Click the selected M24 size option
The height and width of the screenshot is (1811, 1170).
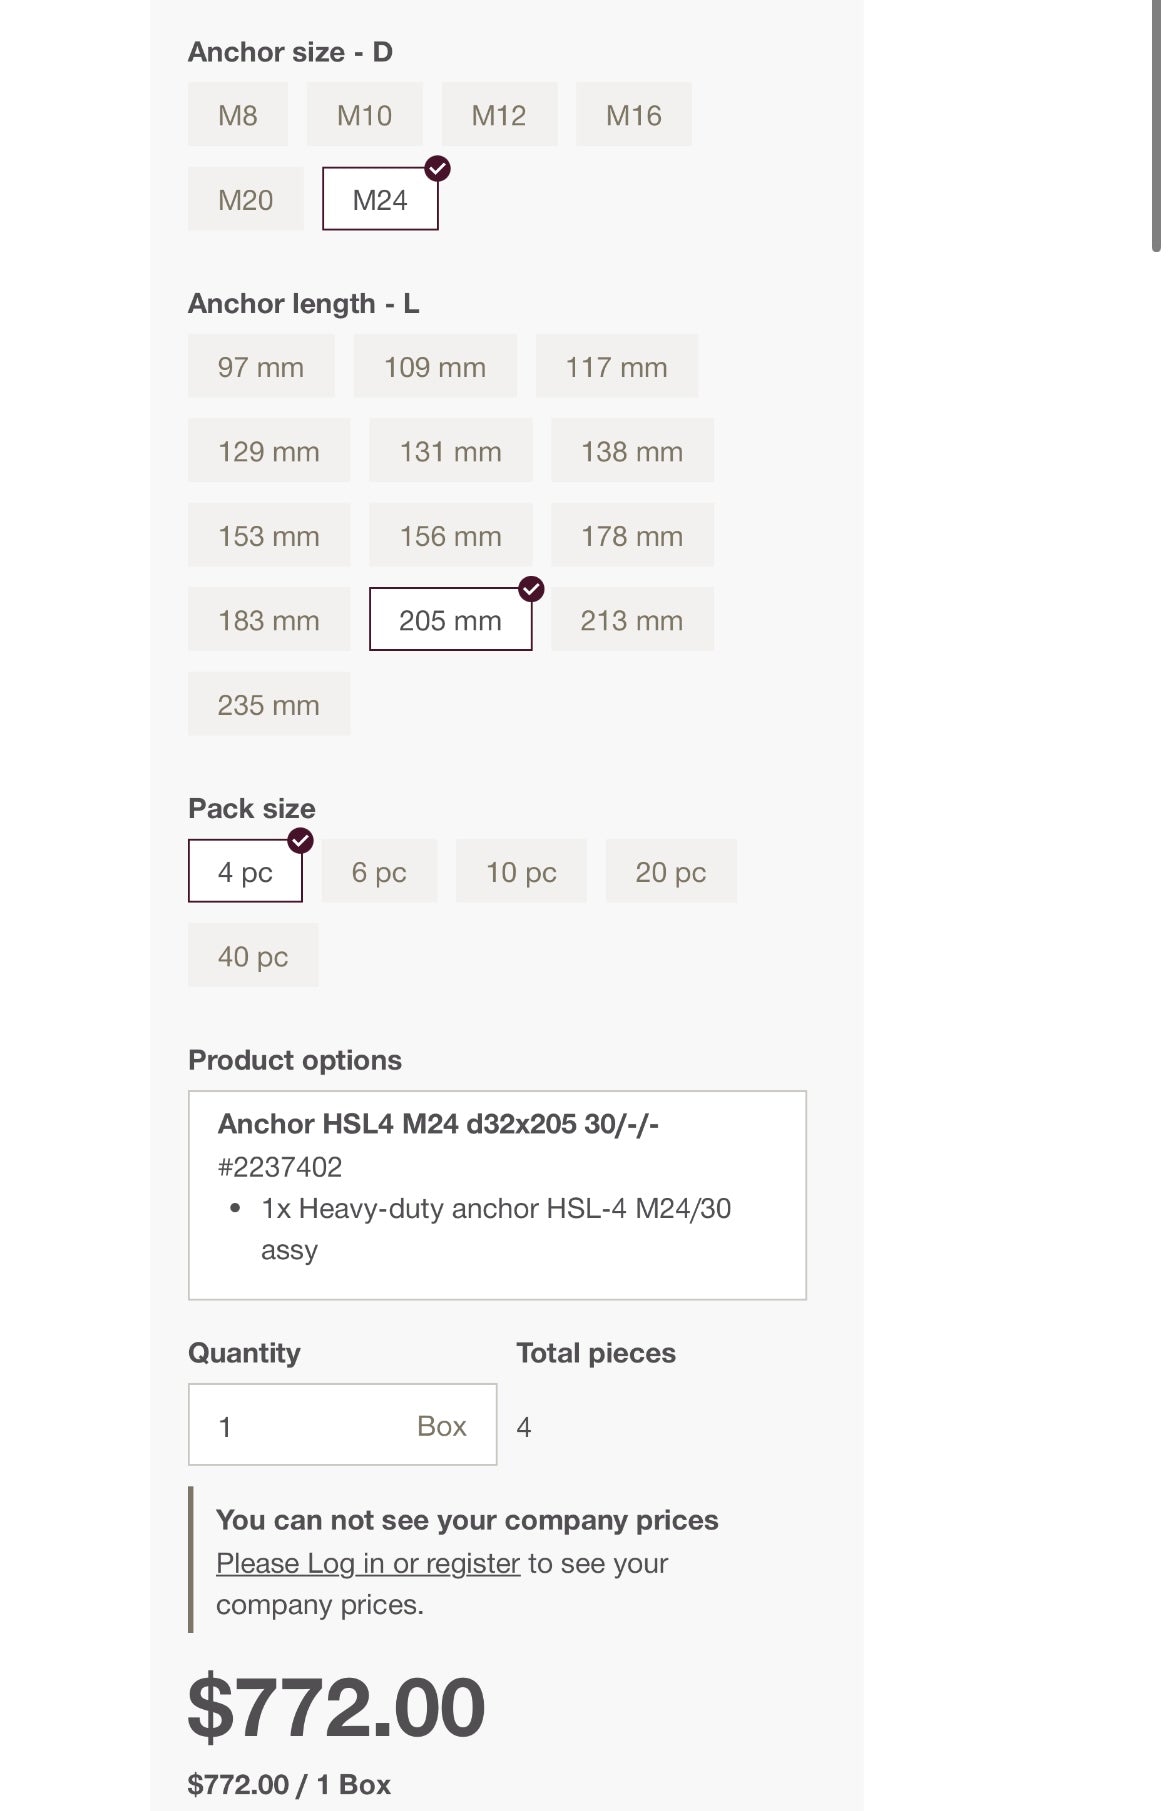click(x=380, y=200)
